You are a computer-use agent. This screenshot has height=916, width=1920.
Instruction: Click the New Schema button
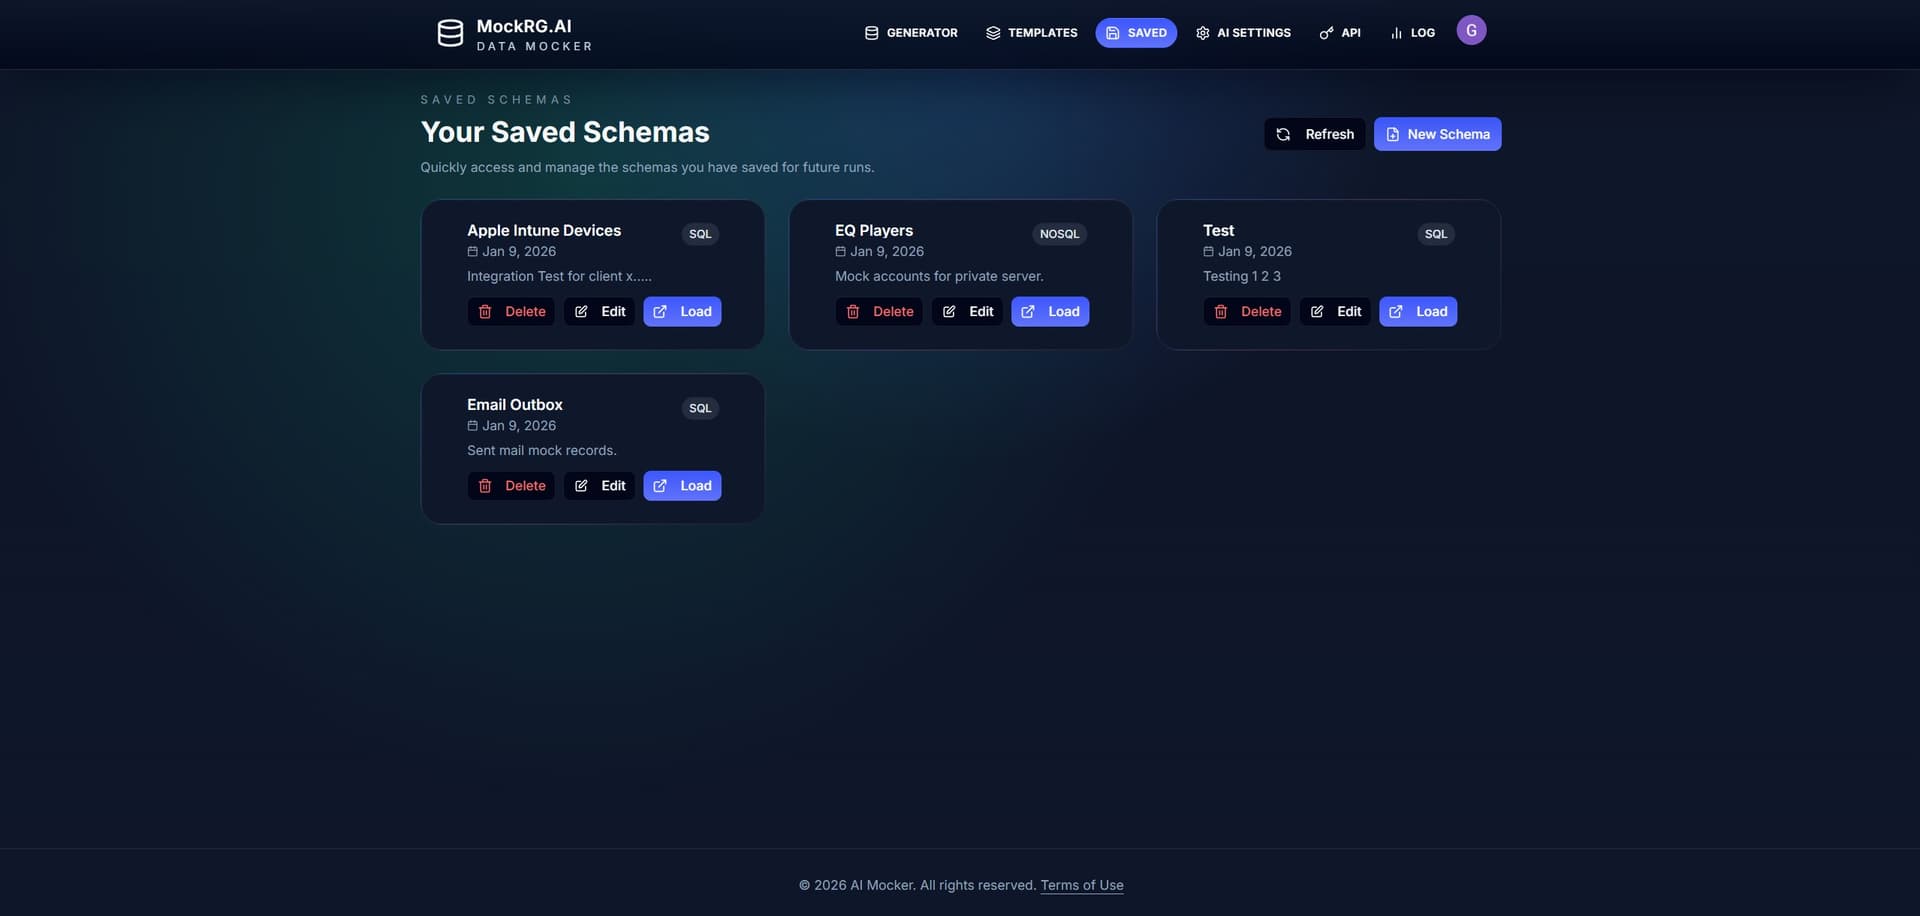click(1437, 133)
